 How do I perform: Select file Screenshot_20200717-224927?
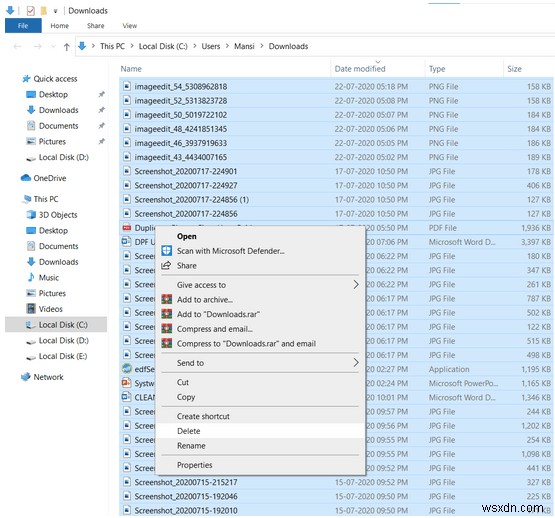point(336,185)
